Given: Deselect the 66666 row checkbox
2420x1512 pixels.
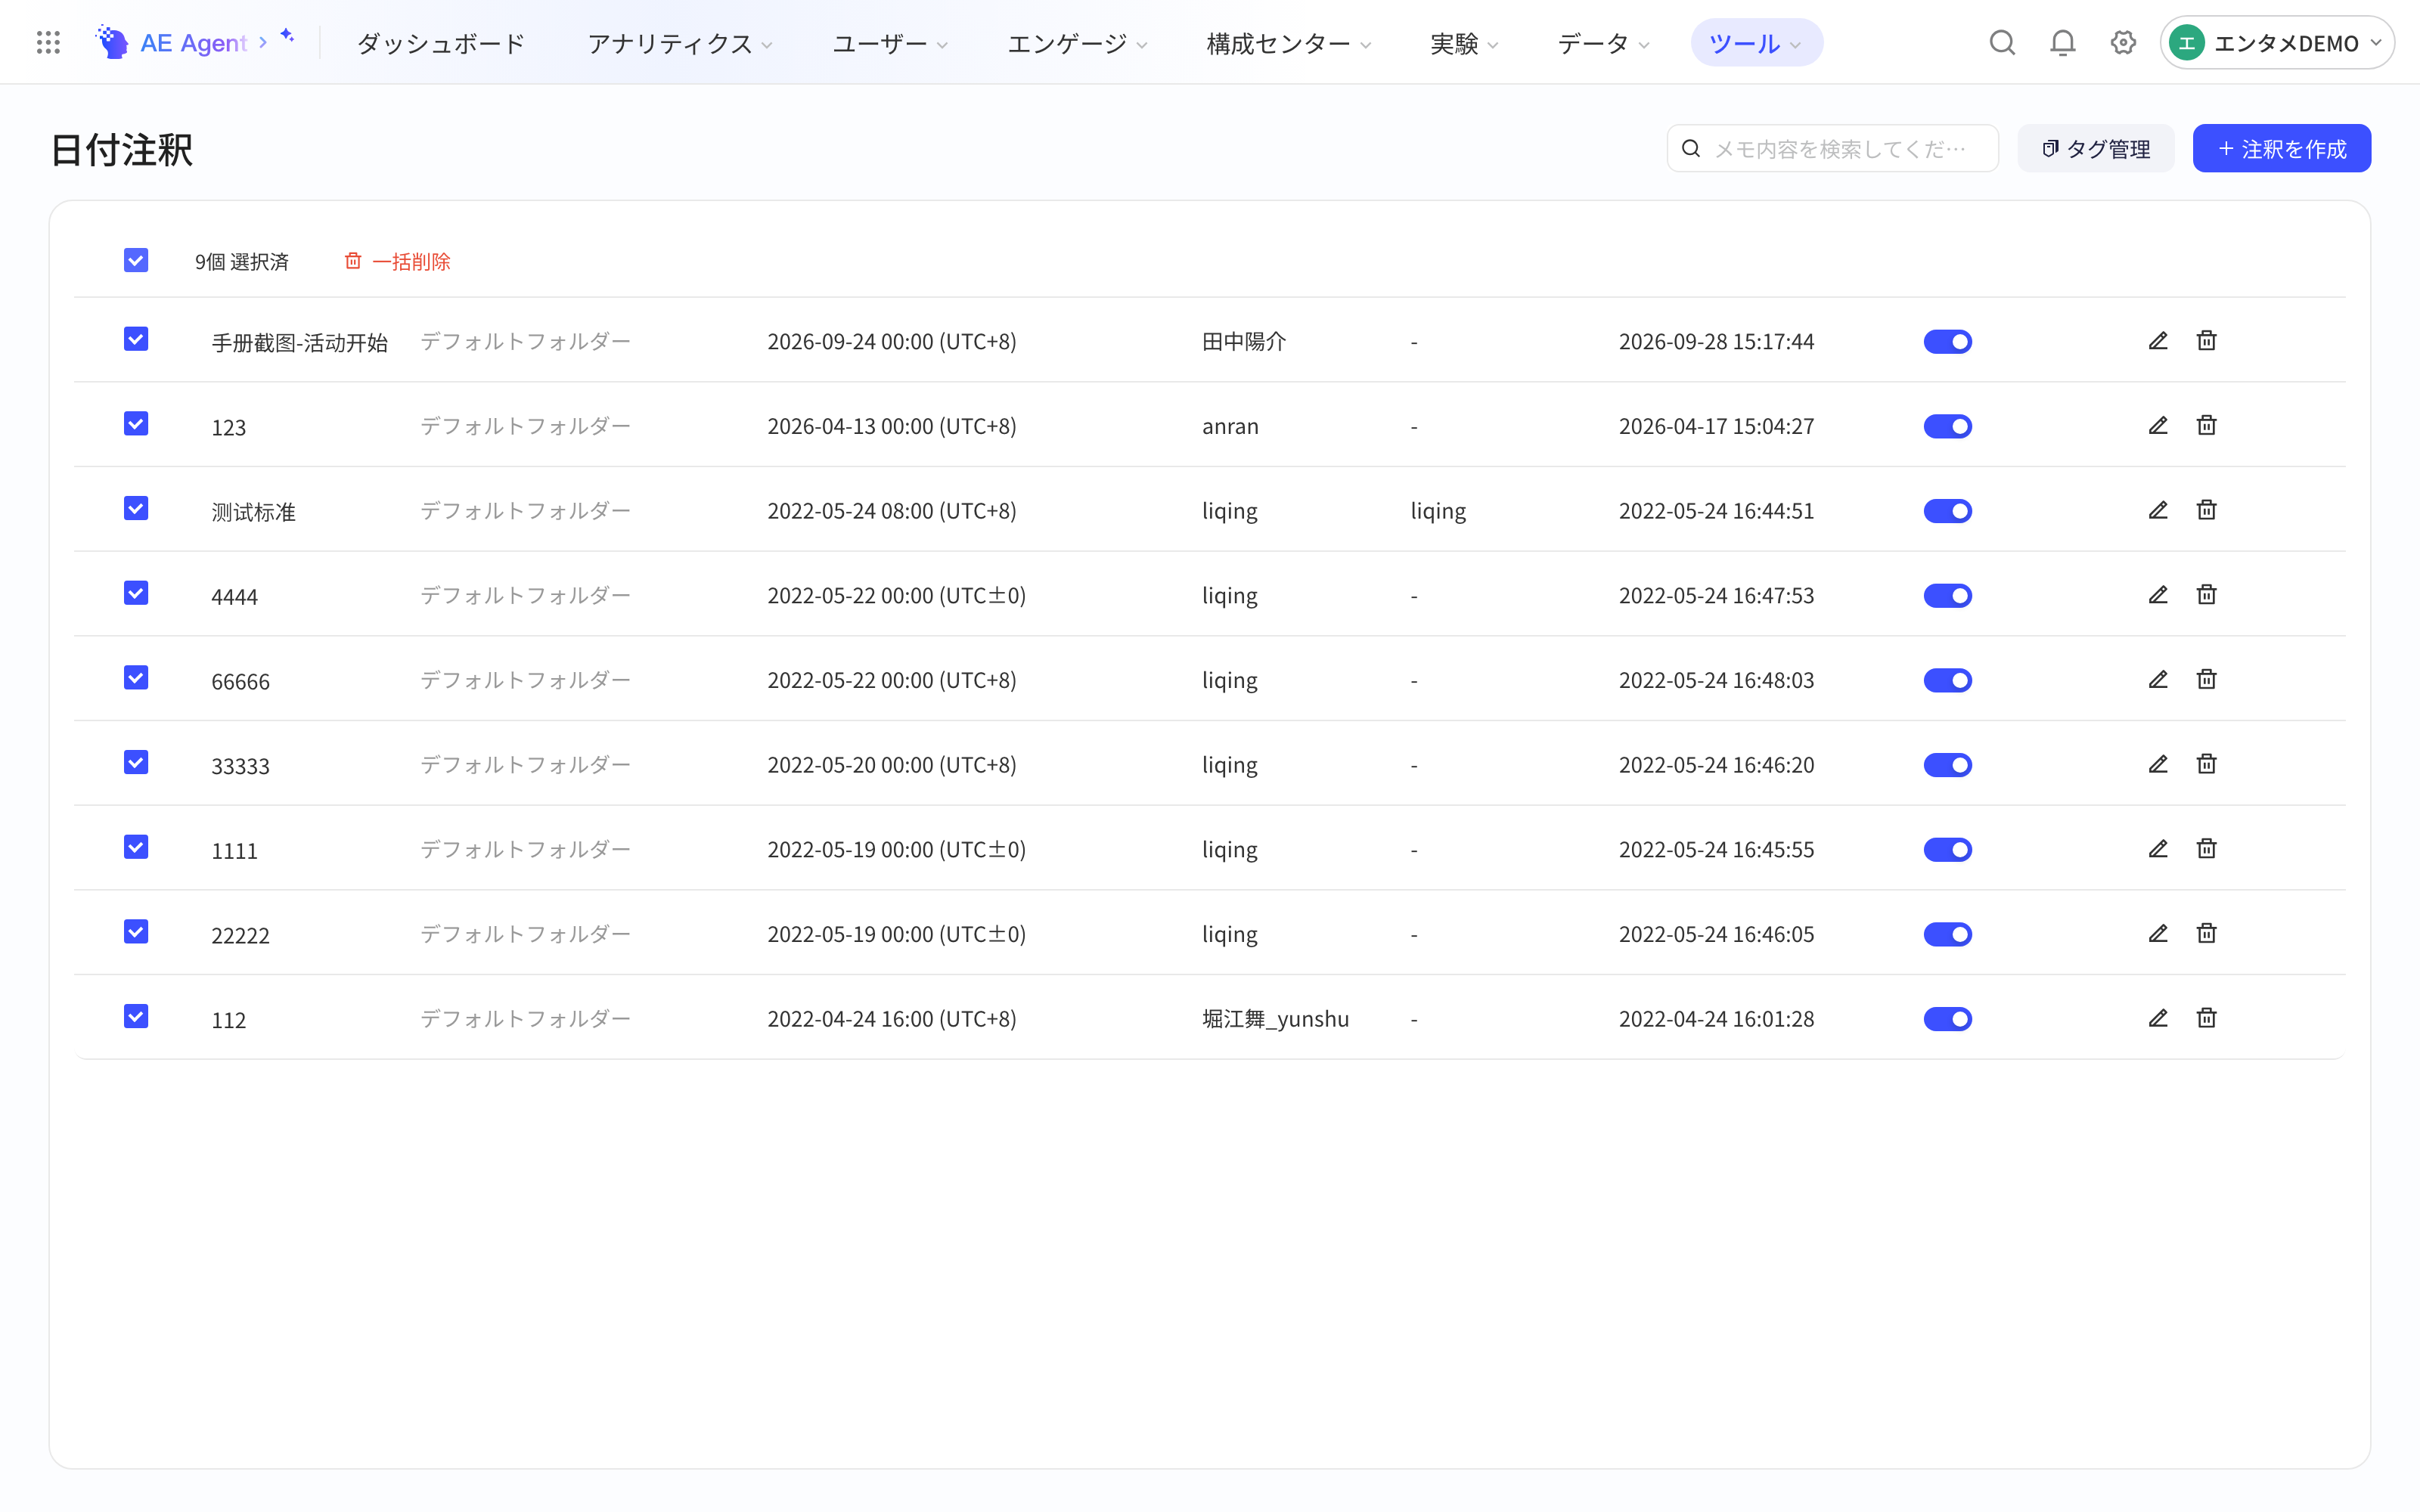Looking at the screenshot, I should pos(136,678).
